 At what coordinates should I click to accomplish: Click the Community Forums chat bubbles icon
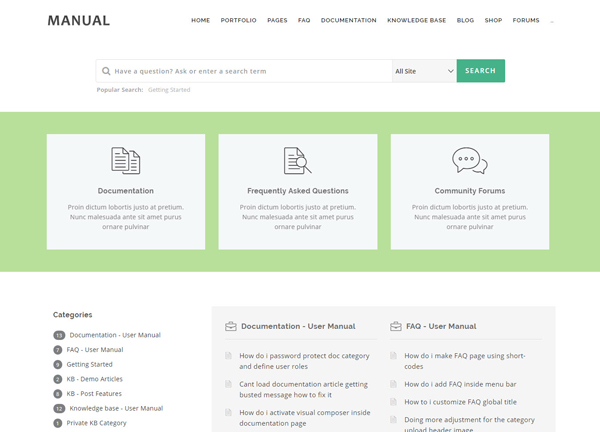click(x=469, y=160)
